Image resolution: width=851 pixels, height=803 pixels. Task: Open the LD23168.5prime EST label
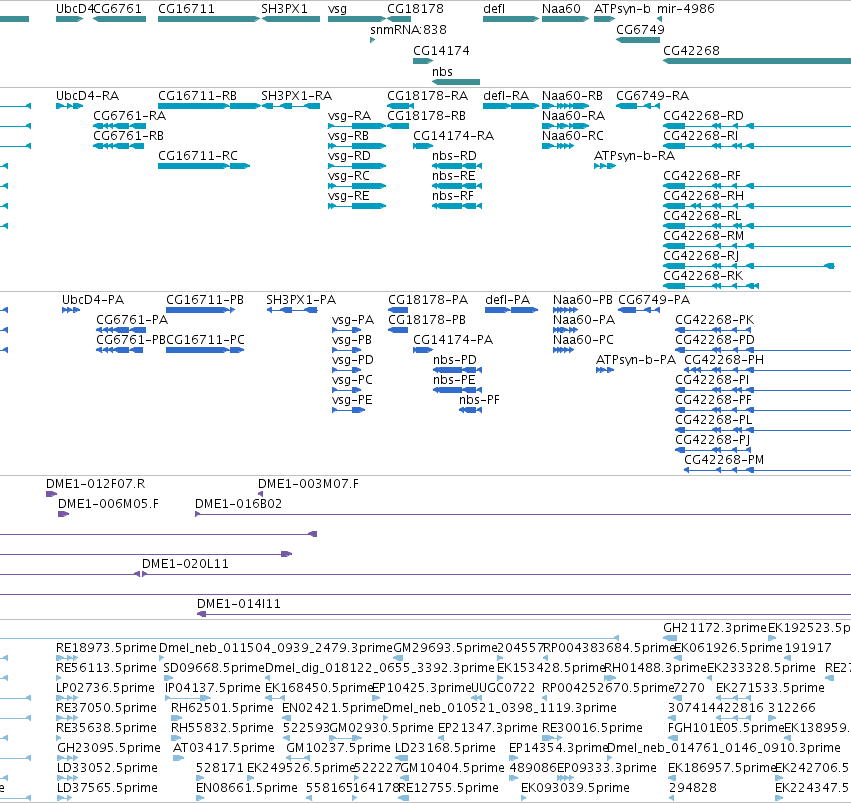(445, 748)
